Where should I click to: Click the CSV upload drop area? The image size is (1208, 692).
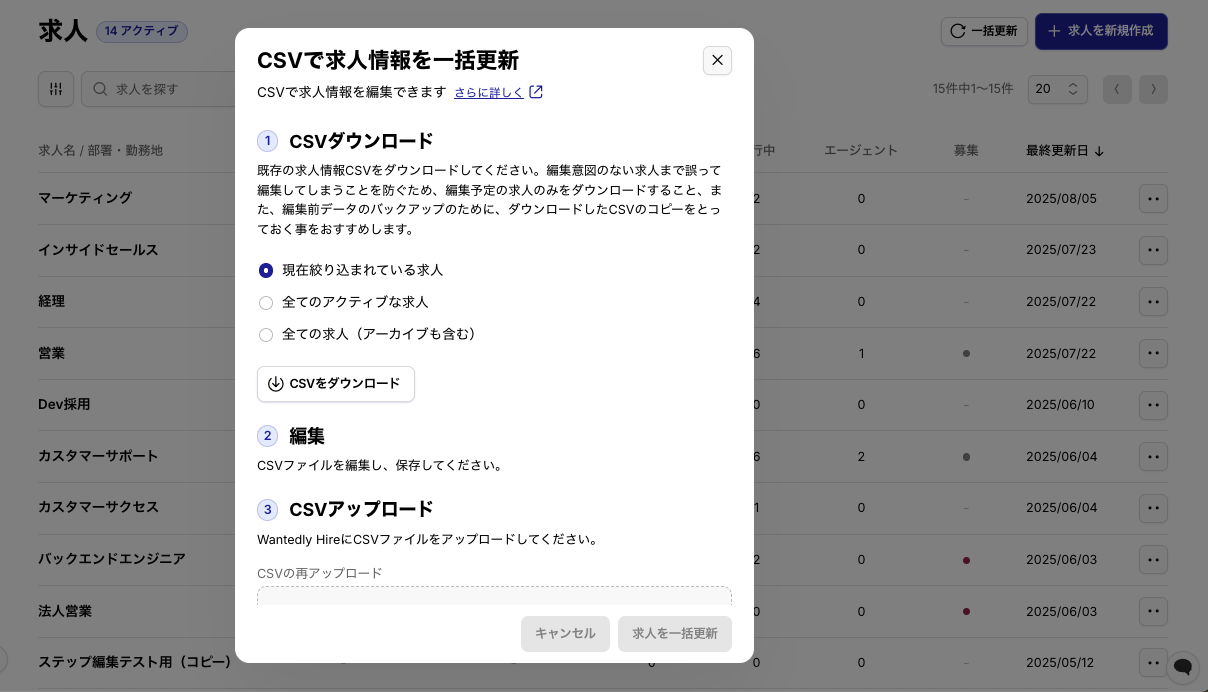[x=494, y=596]
